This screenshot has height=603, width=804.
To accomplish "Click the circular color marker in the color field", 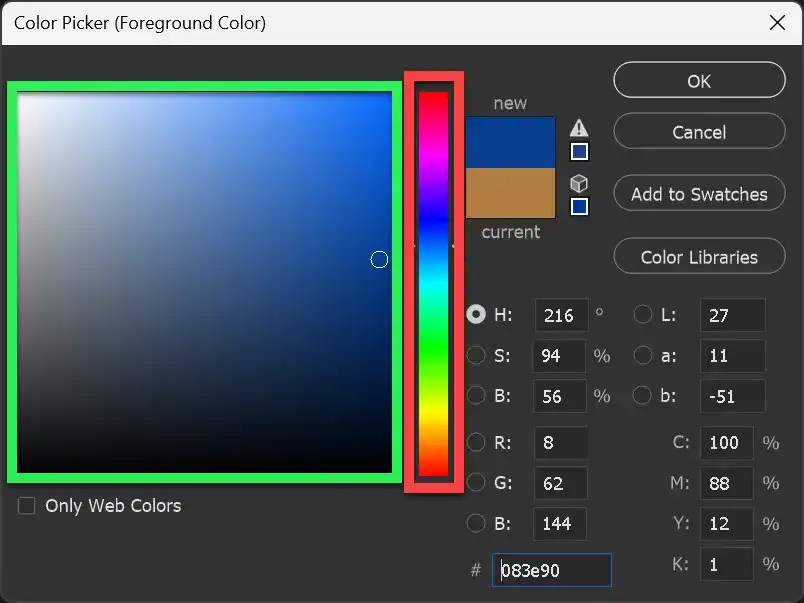I will pos(379,259).
